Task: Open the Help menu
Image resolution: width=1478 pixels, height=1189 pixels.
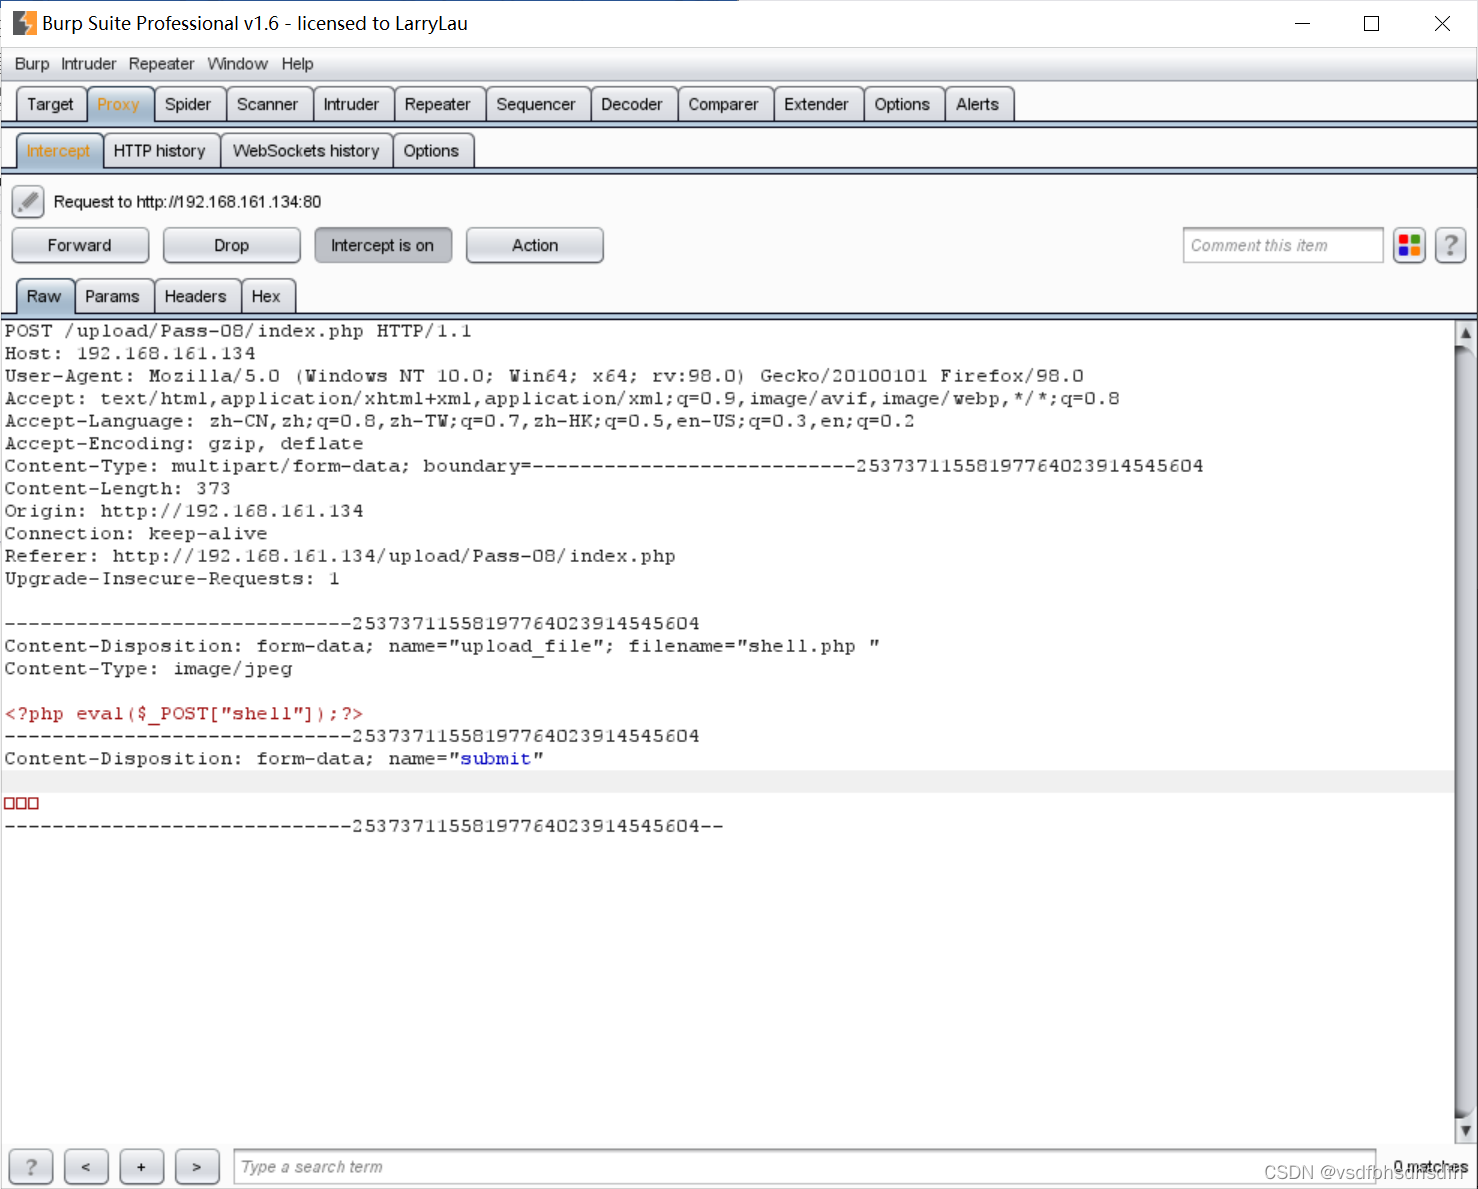Action: click(x=297, y=64)
